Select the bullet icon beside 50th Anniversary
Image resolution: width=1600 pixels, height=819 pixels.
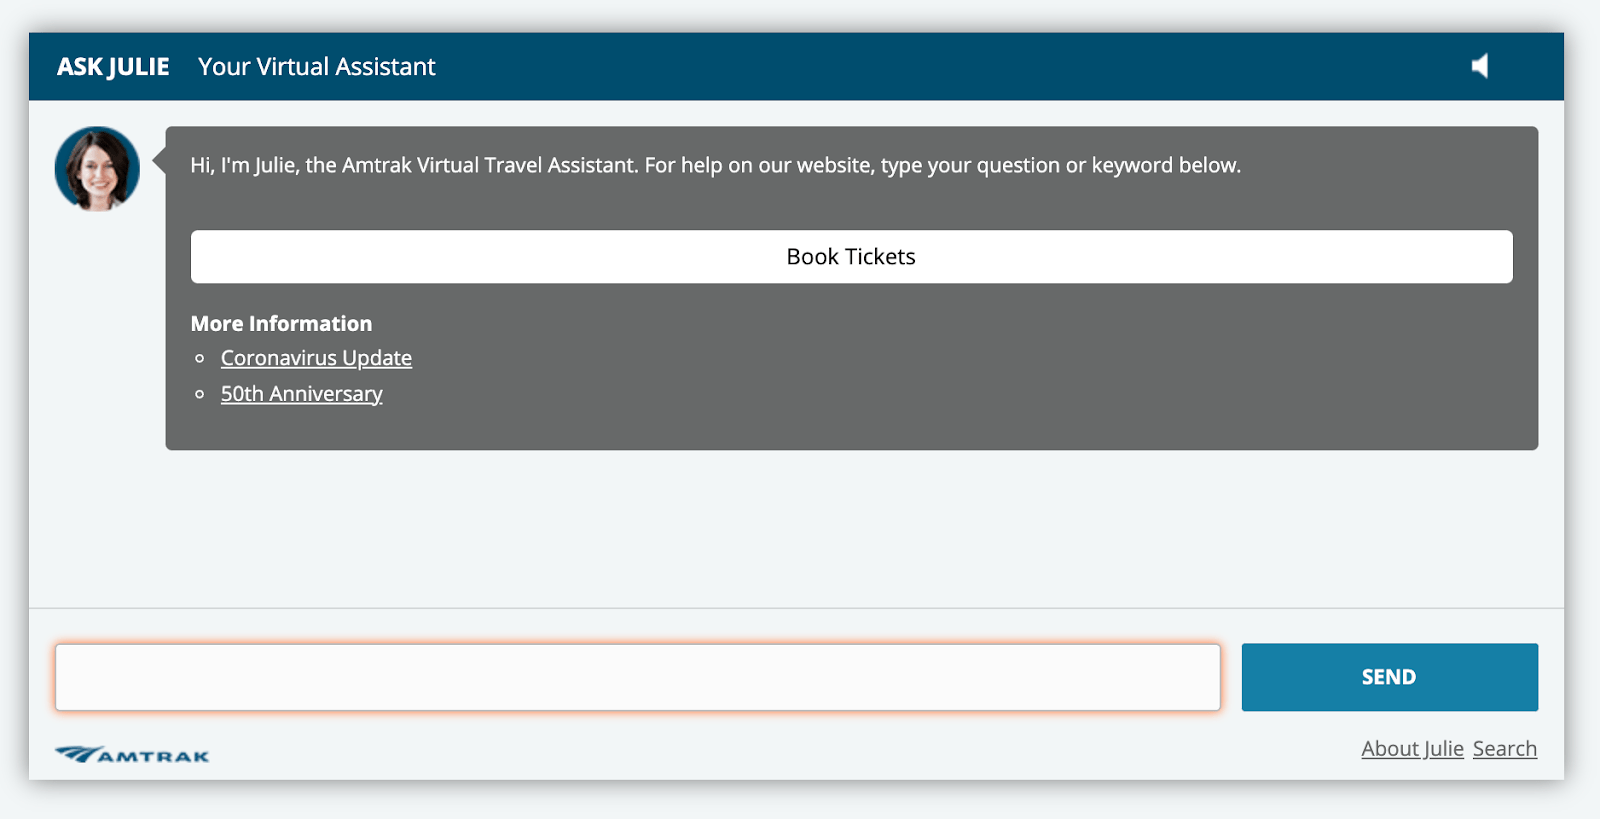tap(200, 395)
